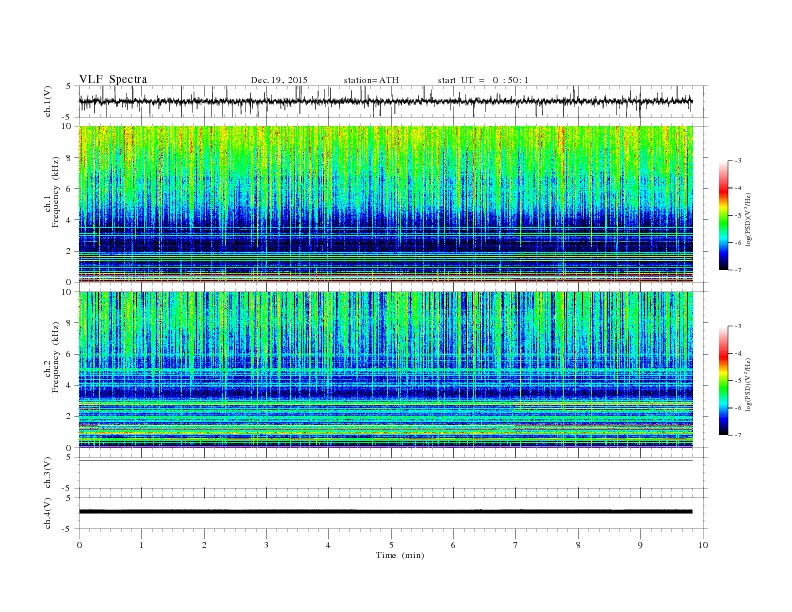792x612 pixels.
Task: Click the ch.1 PSD color bar
Action: tap(723, 215)
